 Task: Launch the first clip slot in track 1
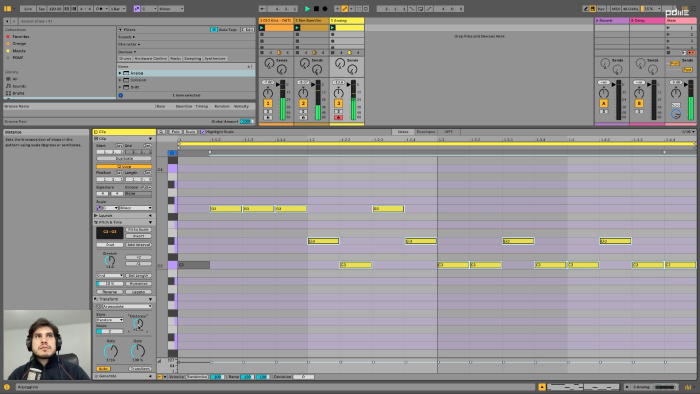click(262, 28)
